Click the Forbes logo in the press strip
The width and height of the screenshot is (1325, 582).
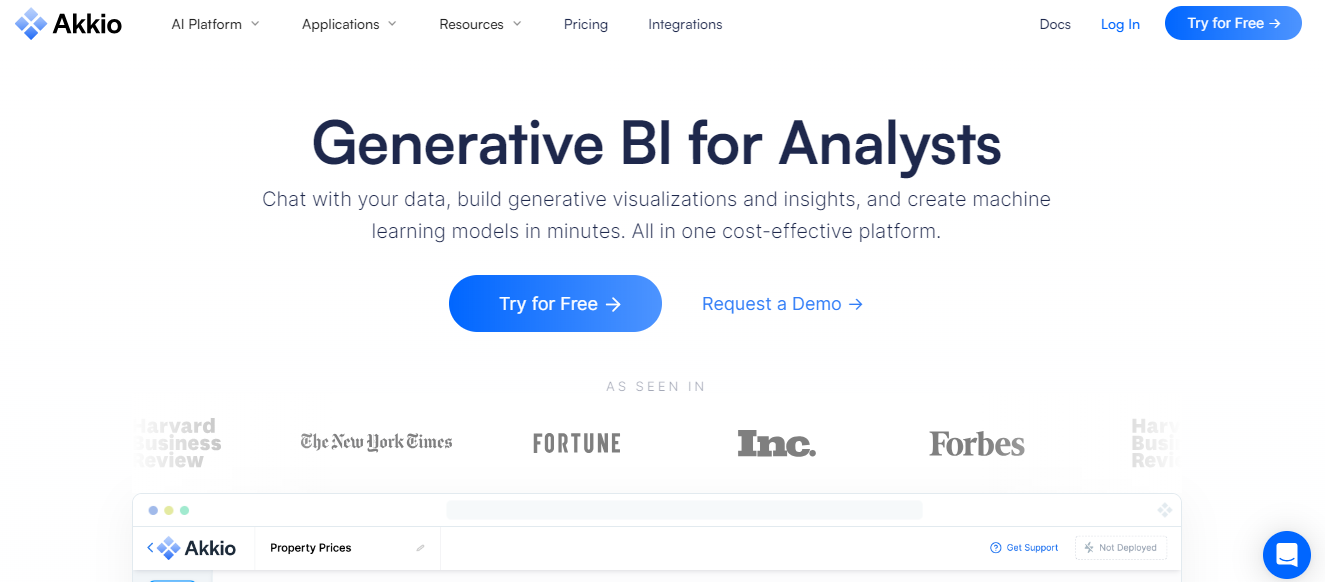pyautogui.click(x=976, y=442)
